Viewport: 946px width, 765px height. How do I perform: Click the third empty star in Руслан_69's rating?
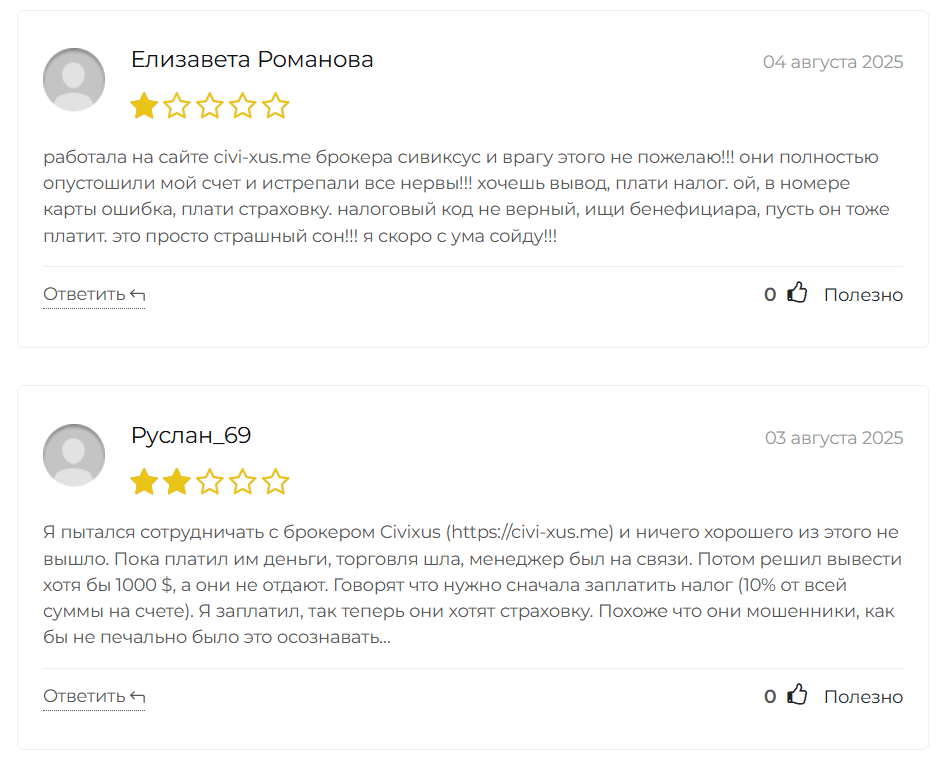pos(210,481)
